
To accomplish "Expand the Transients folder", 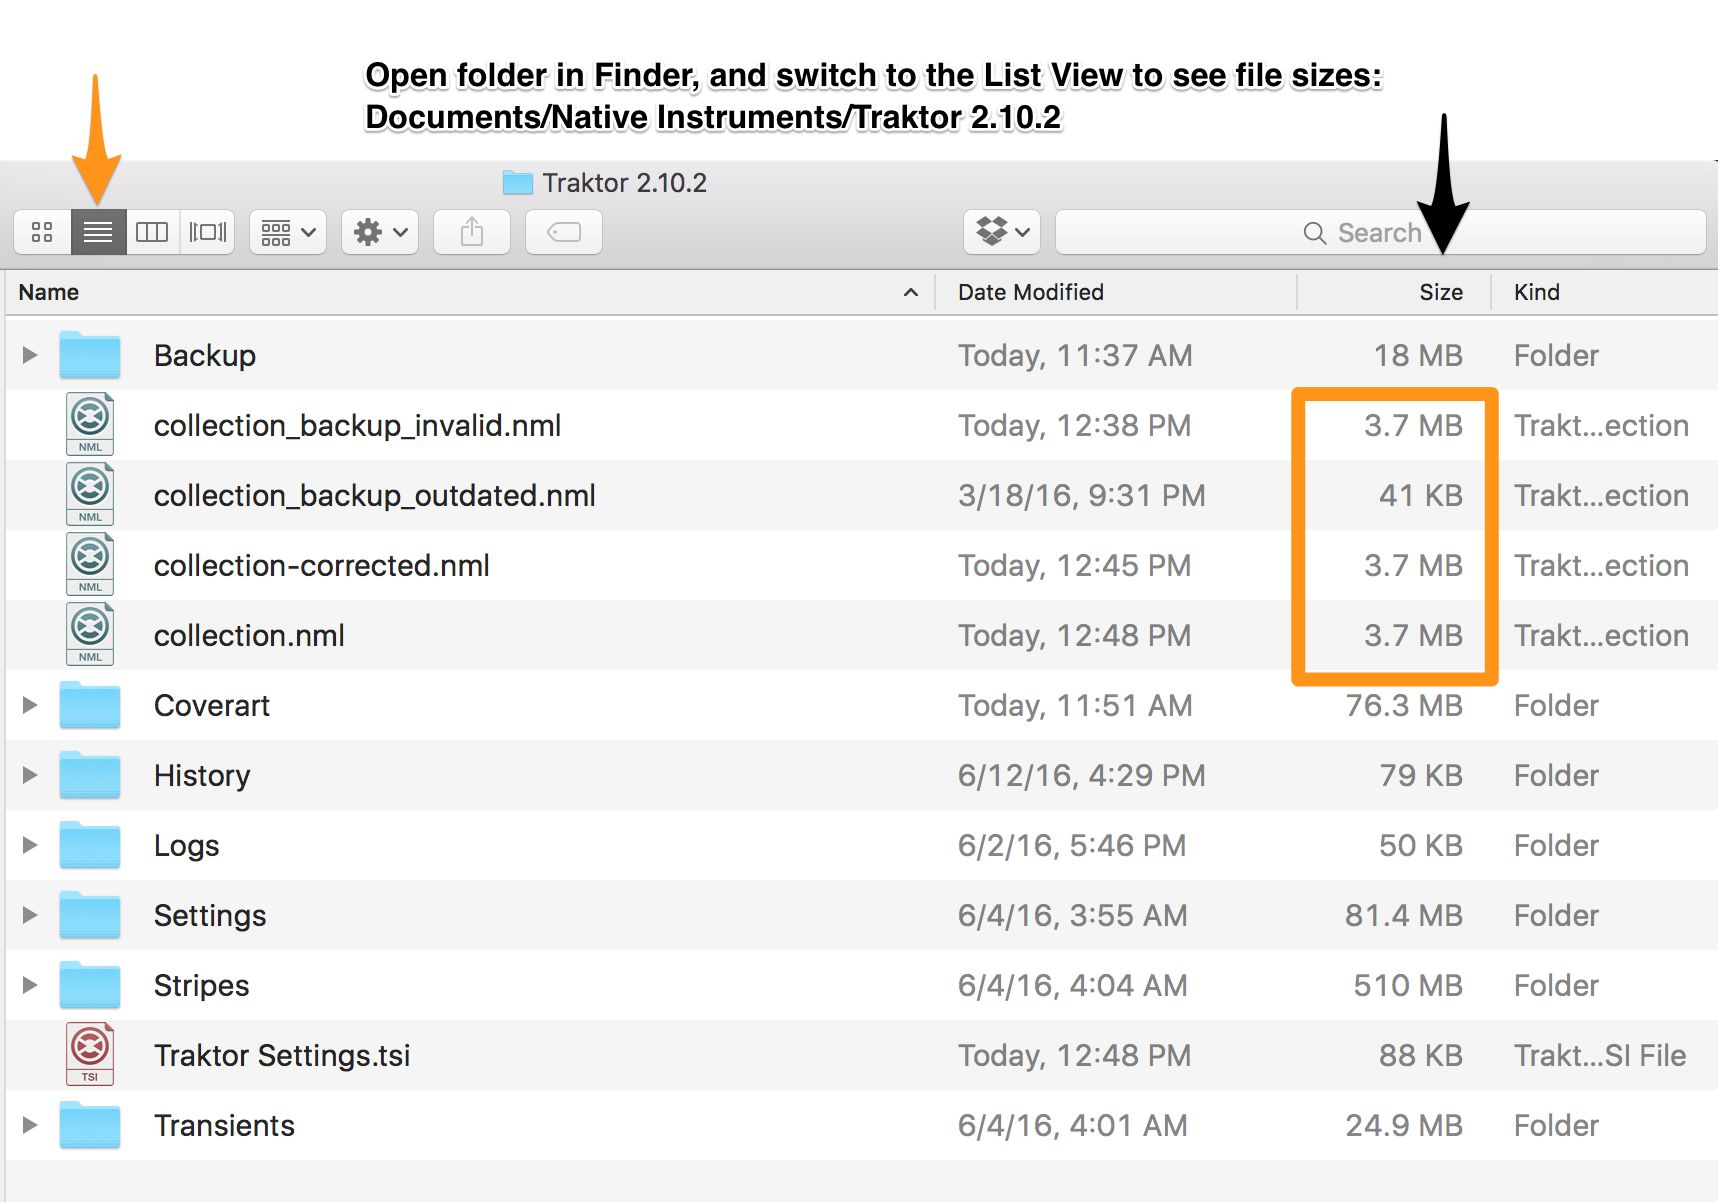I will tap(30, 1125).
